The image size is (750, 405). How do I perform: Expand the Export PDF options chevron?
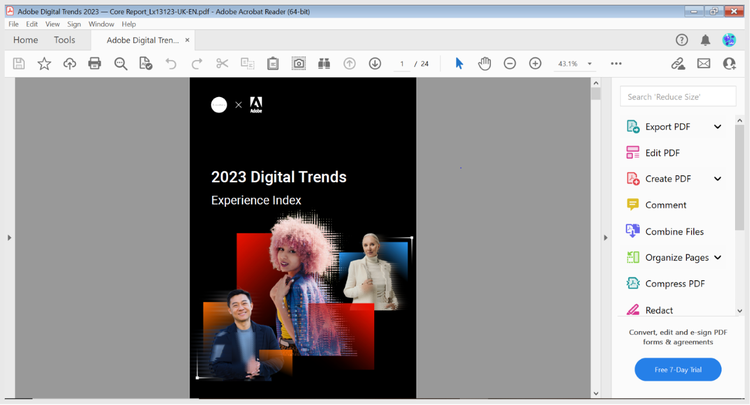(717, 127)
